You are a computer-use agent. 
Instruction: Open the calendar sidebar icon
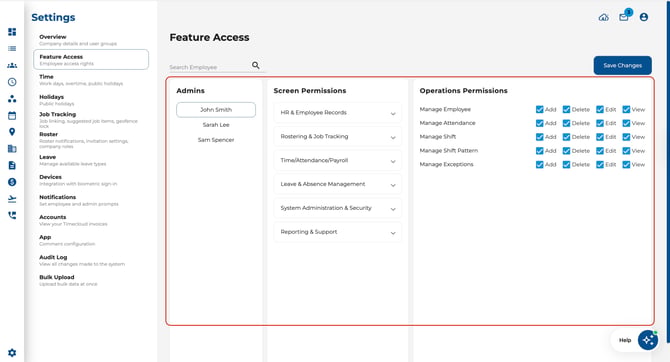tap(12, 115)
